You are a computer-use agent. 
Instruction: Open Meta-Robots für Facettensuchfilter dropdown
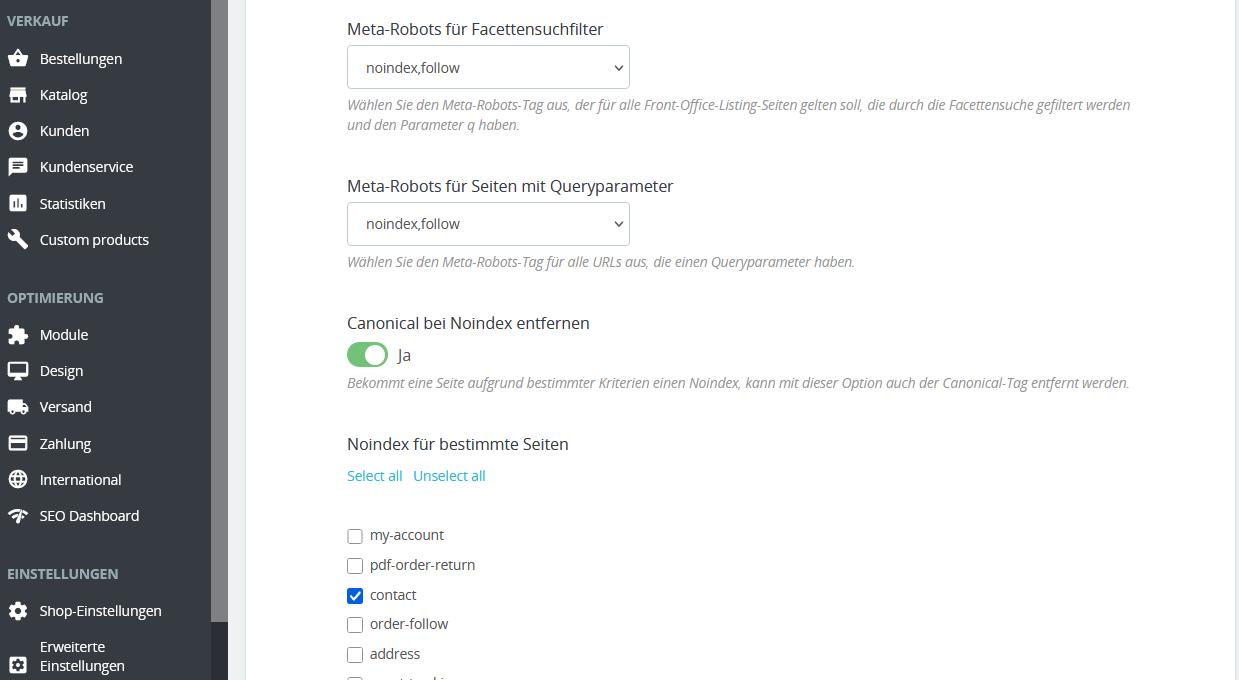pos(488,67)
